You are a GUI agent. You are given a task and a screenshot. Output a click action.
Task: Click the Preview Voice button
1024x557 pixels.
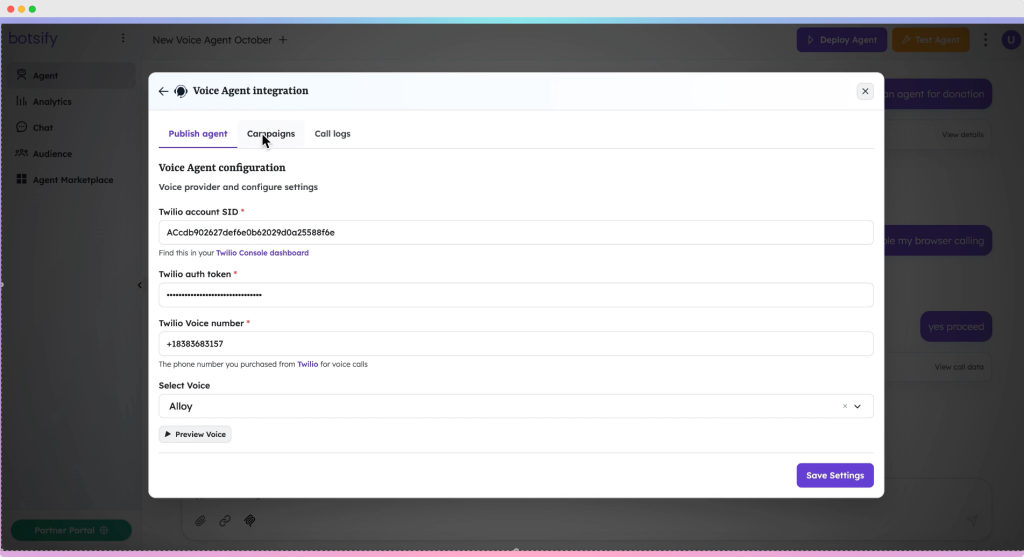195,434
